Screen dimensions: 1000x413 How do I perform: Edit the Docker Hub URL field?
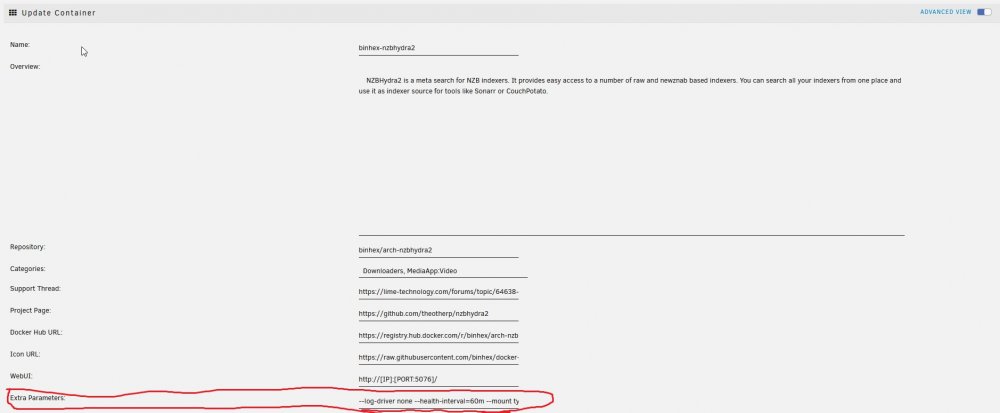click(438, 335)
